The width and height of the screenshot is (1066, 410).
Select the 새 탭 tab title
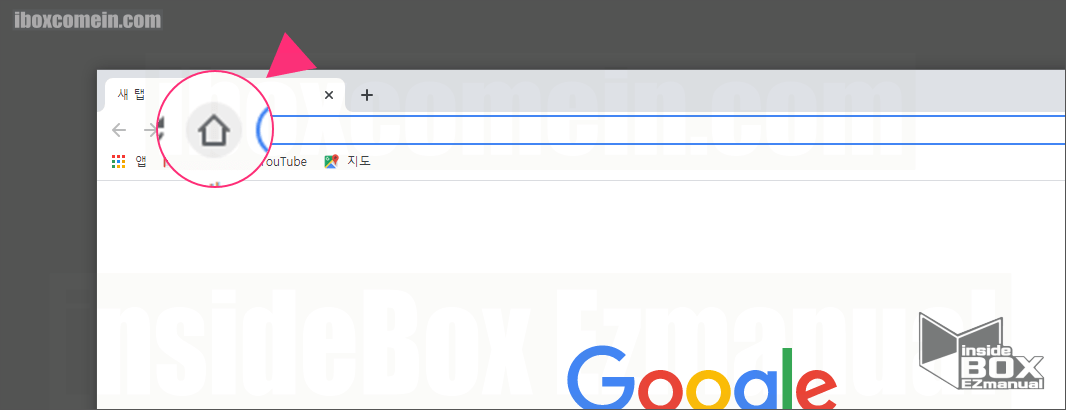(x=131, y=95)
